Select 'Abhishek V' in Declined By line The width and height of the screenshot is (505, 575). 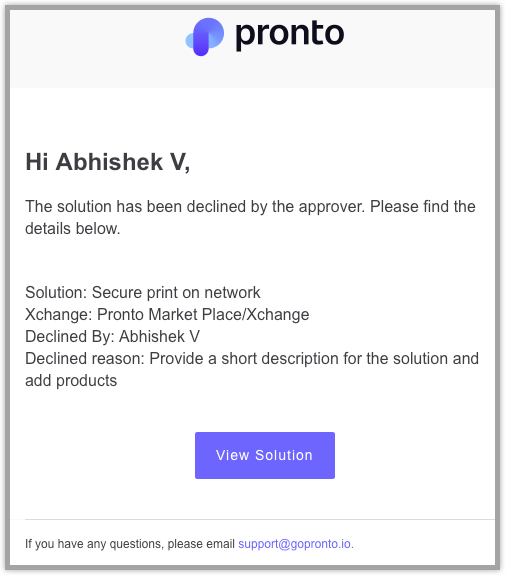point(160,336)
